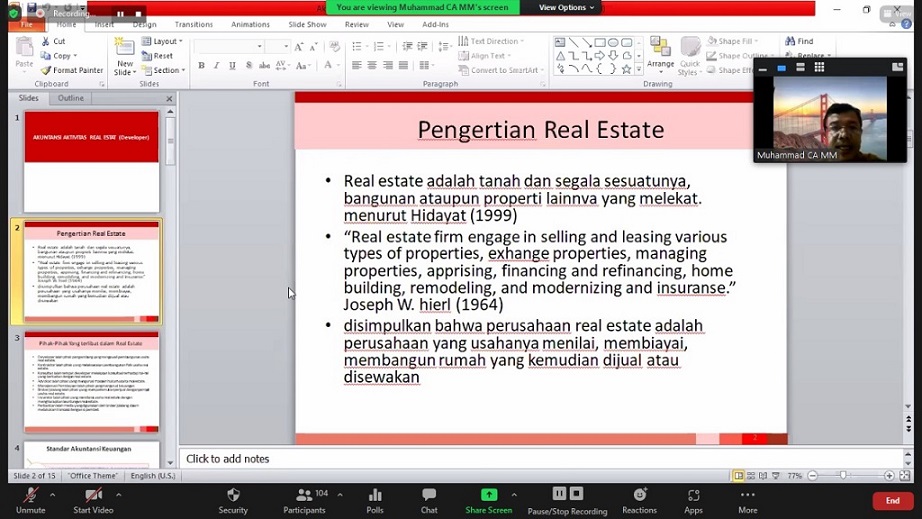Select slide 3 thumbnail Pihak-Pihak
922x519 pixels.
tap(91, 382)
